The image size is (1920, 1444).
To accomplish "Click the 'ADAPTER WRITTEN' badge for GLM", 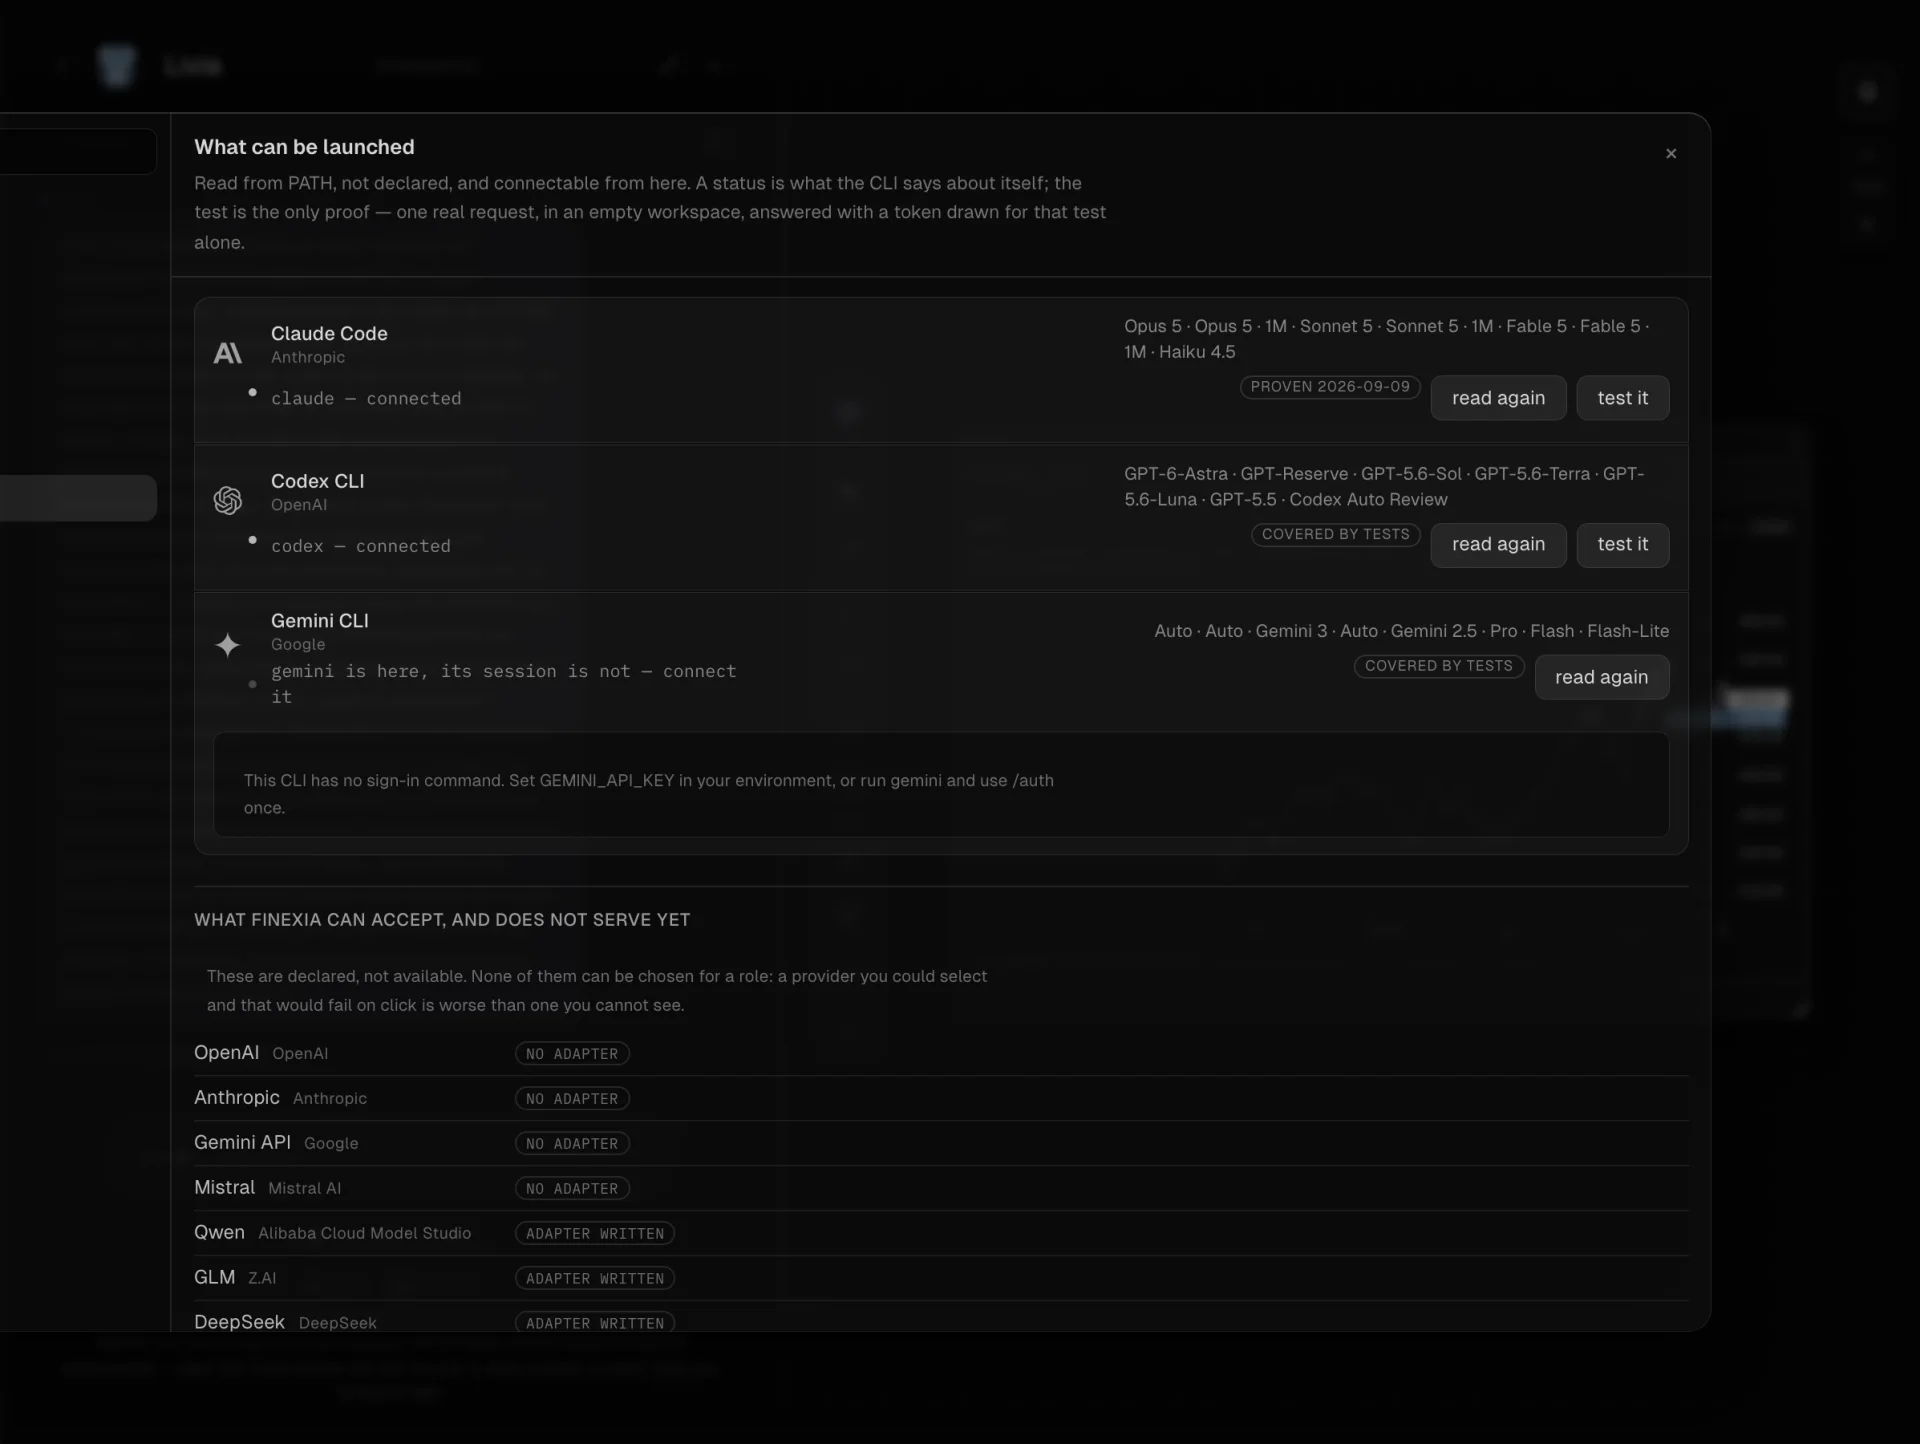I will [595, 1279].
